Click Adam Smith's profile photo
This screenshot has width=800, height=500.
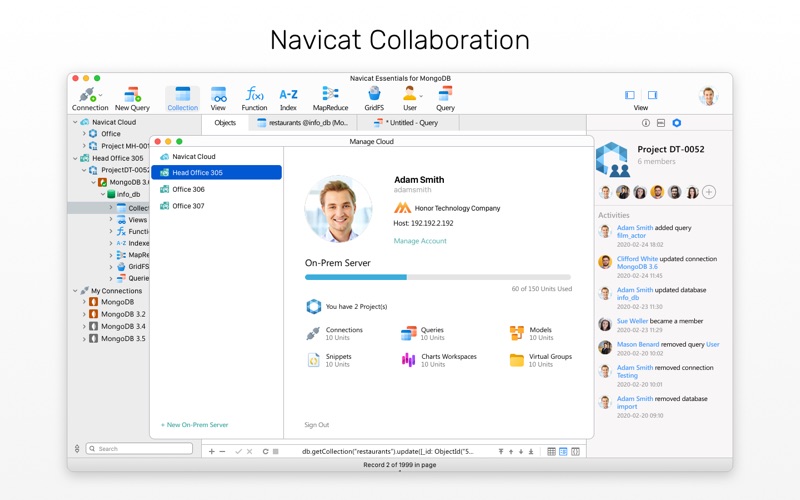click(338, 209)
